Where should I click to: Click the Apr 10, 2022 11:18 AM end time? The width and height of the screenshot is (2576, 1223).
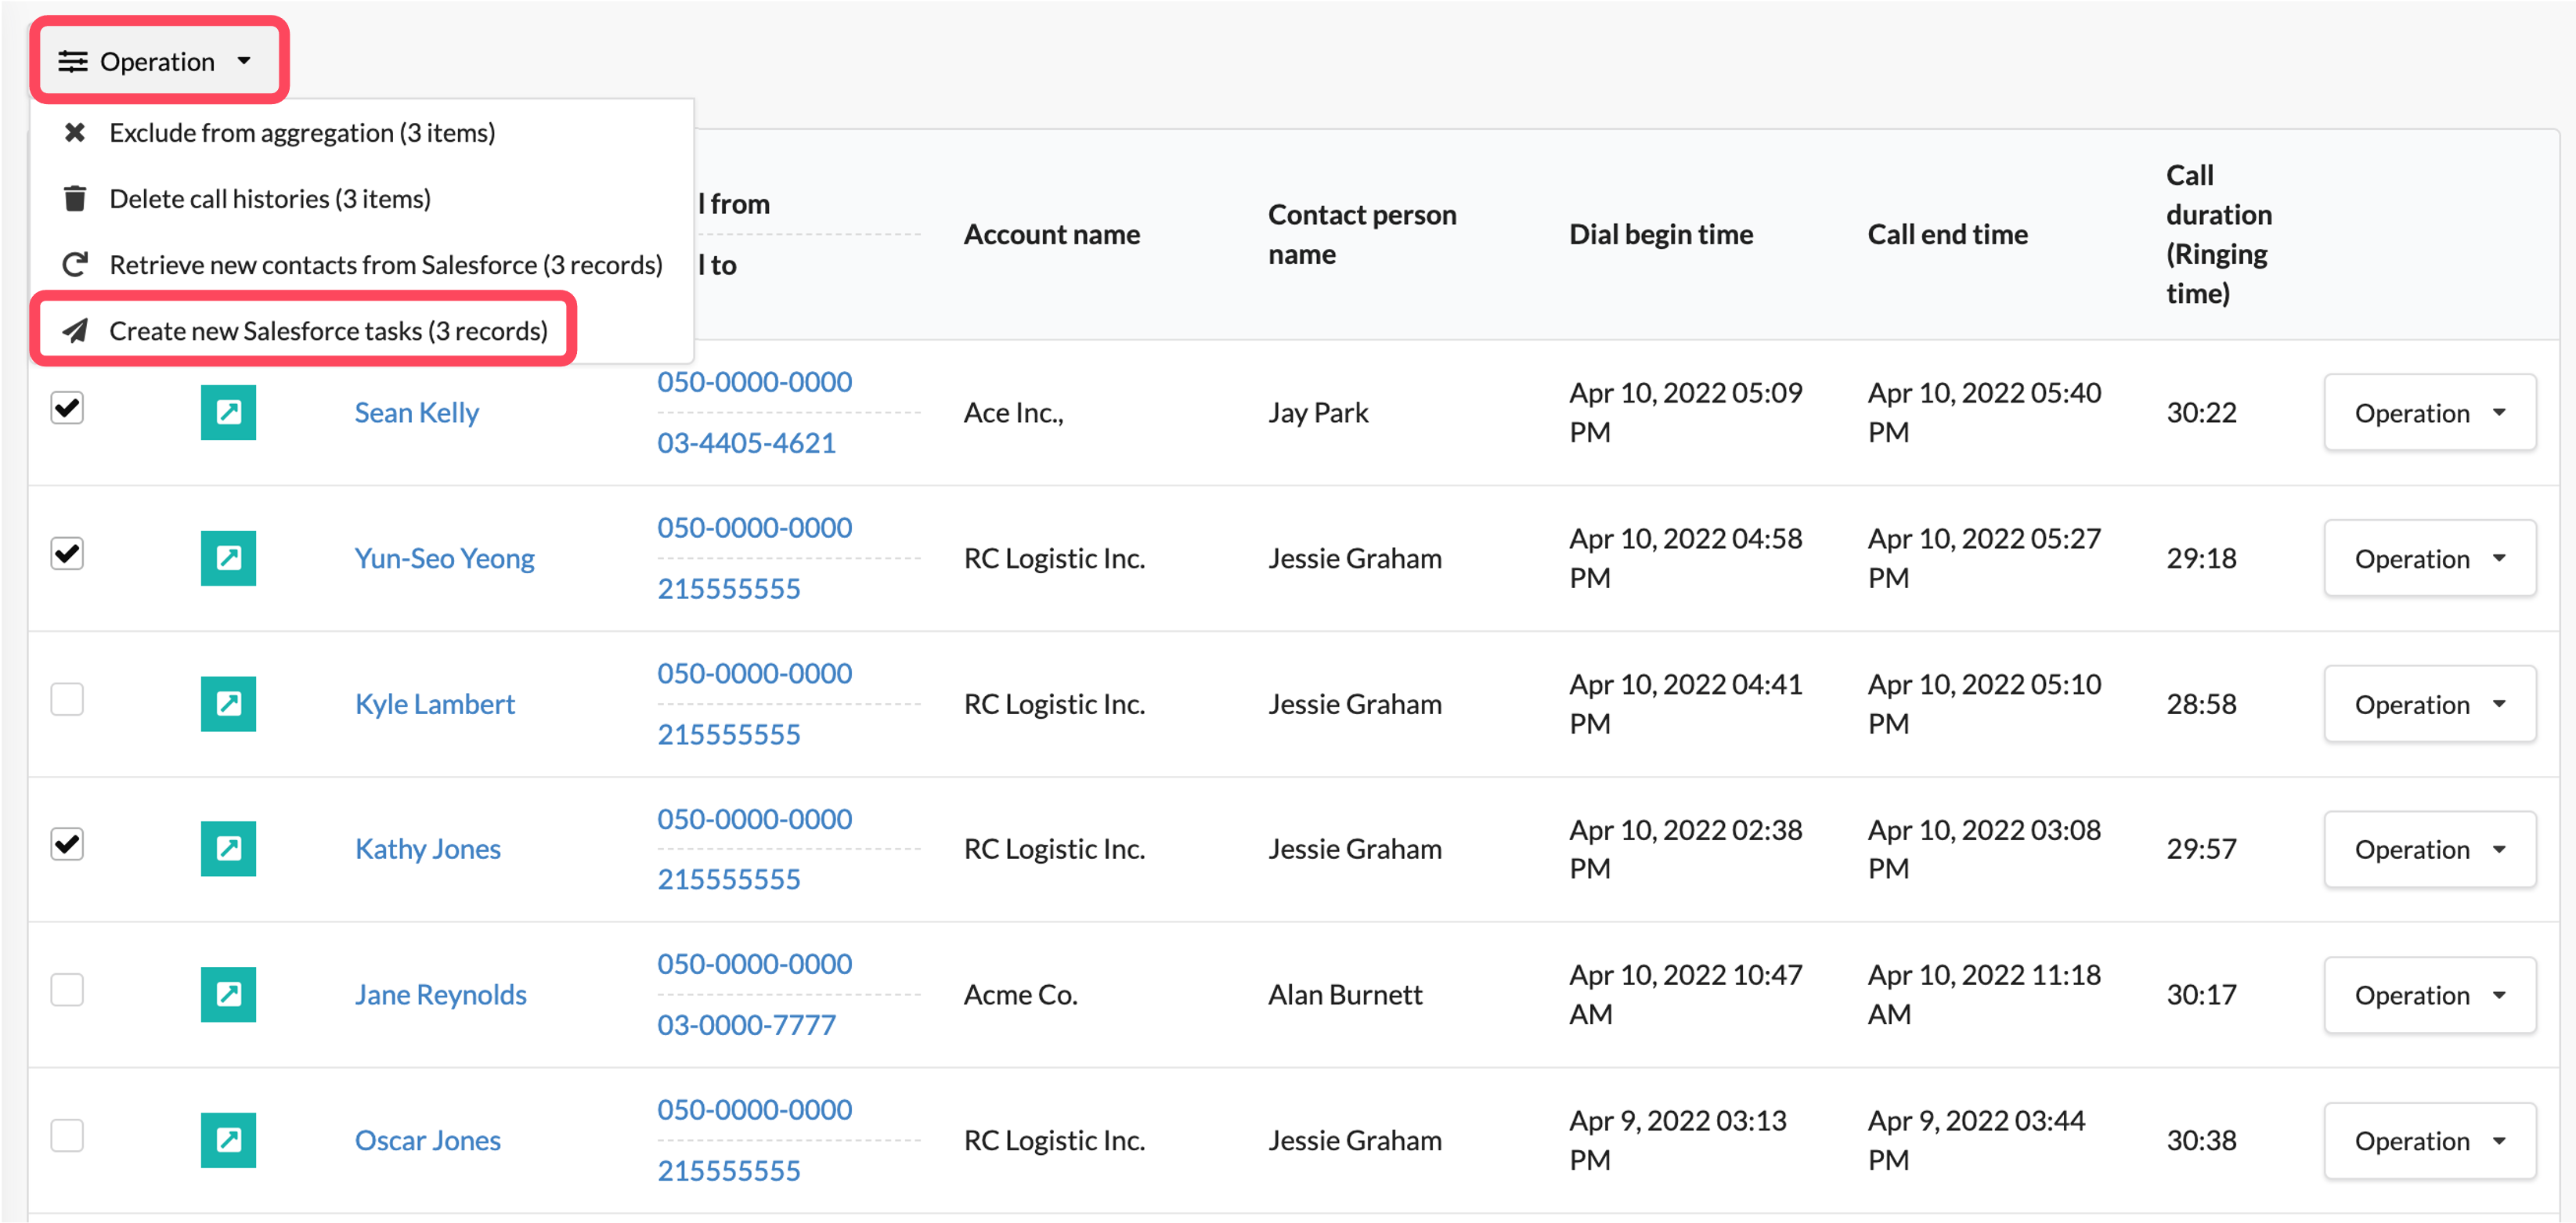coord(1984,995)
